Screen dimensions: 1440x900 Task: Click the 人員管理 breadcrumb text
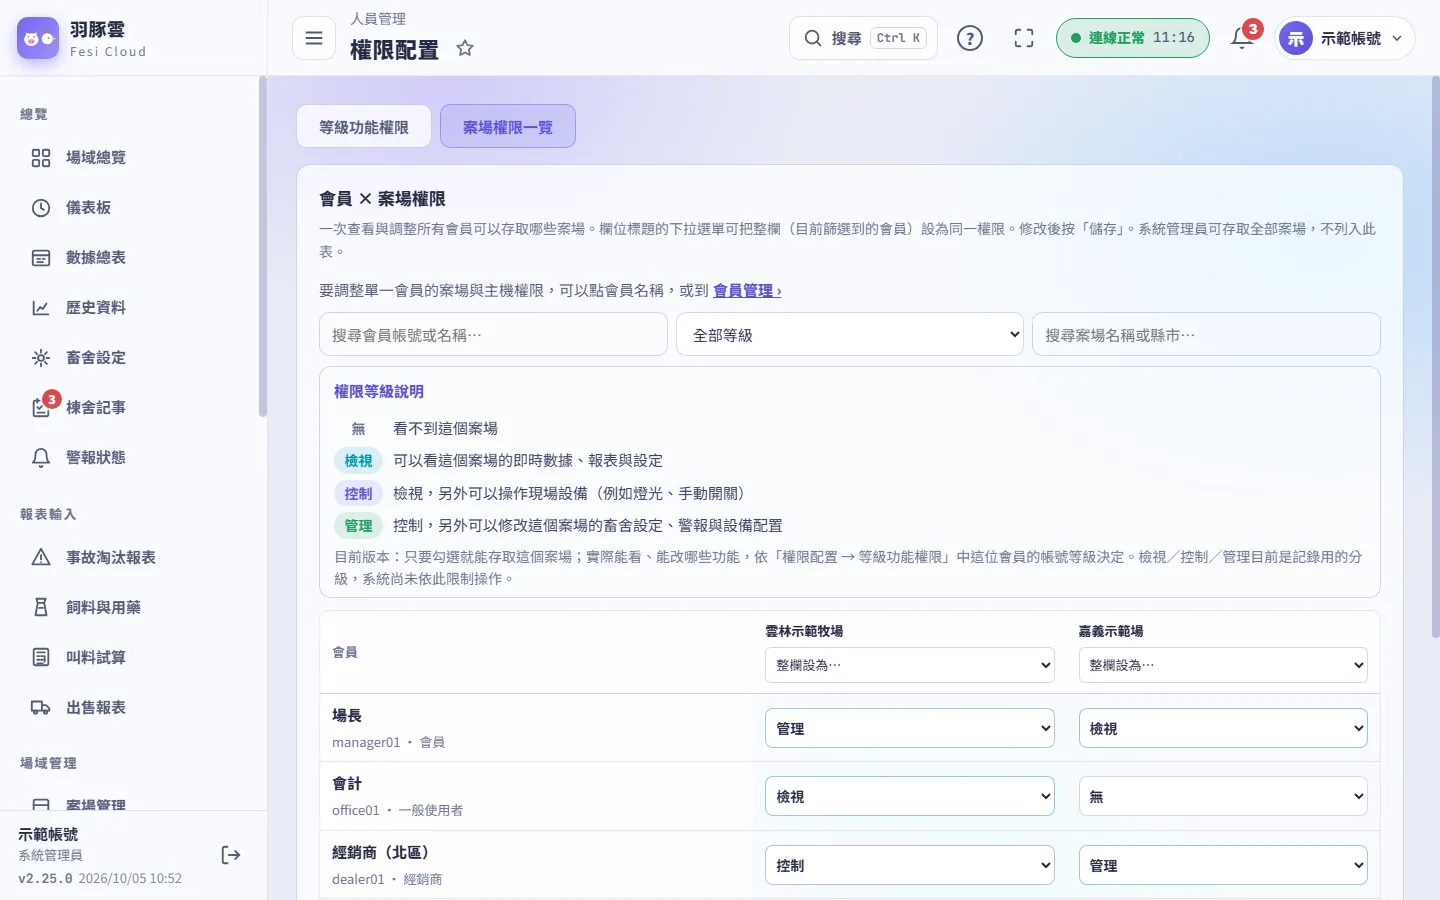click(378, 19)
